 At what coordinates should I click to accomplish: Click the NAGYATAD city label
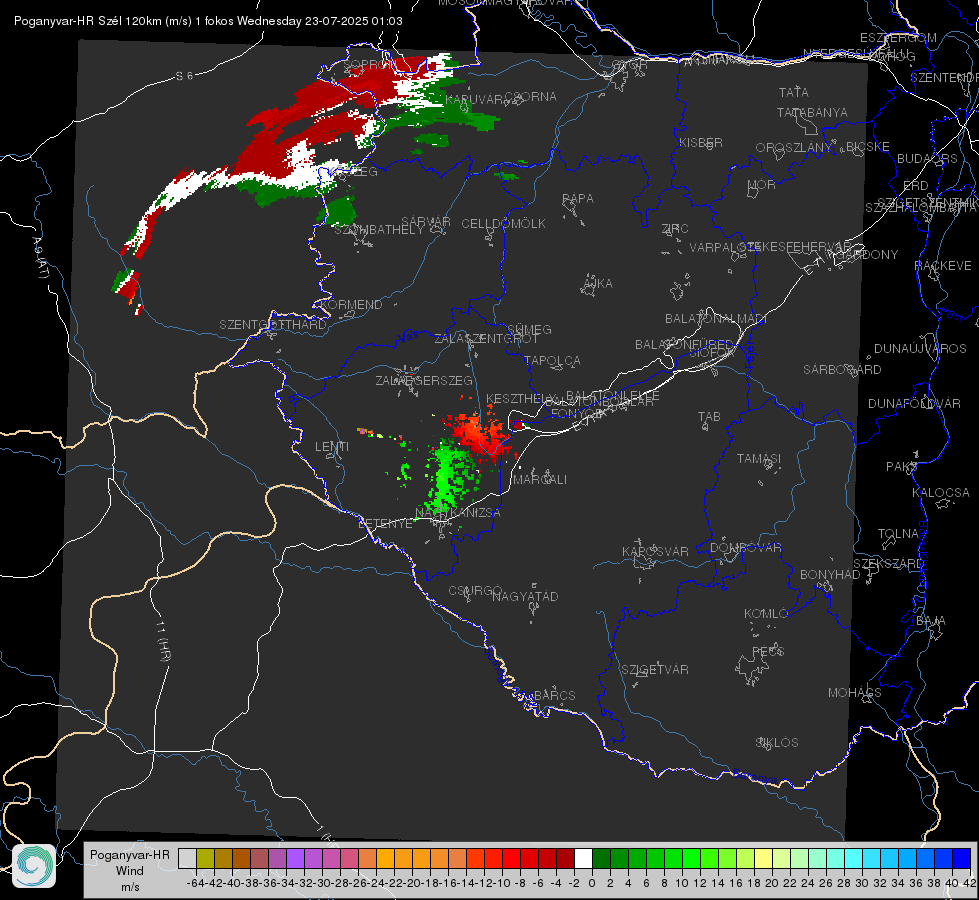525,596
